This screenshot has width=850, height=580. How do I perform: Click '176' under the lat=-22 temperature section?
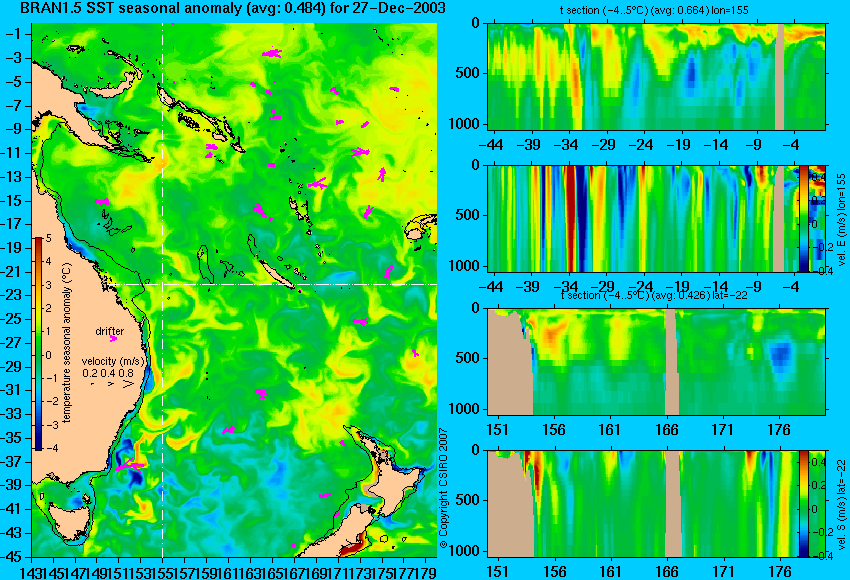click(779, 430)
